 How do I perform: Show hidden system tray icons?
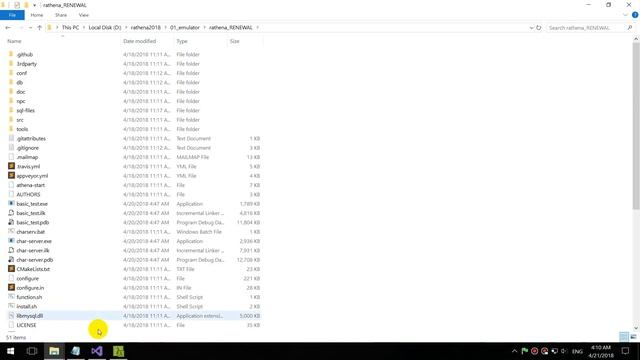(514, 351)
